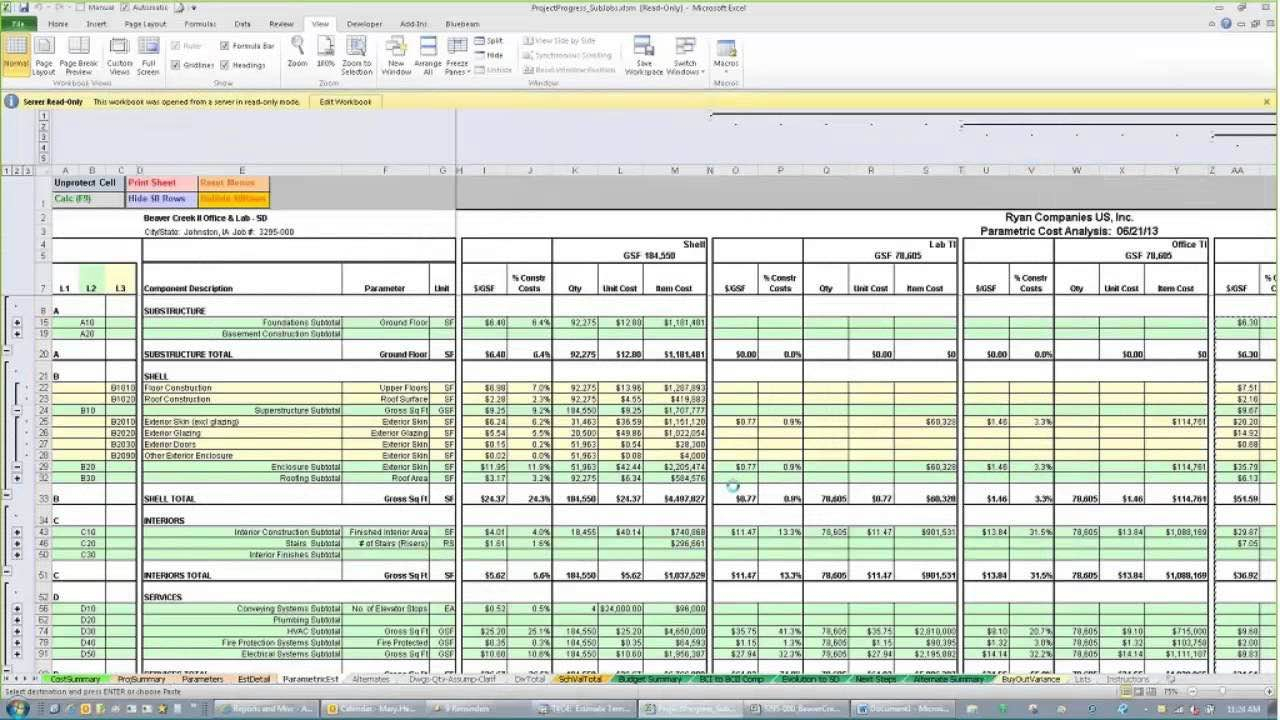Image resolution: width=1280 pixels, height=720 pixels.
Task: Select the Budget Summary sheet tab
Action: [x=653, y=678]
